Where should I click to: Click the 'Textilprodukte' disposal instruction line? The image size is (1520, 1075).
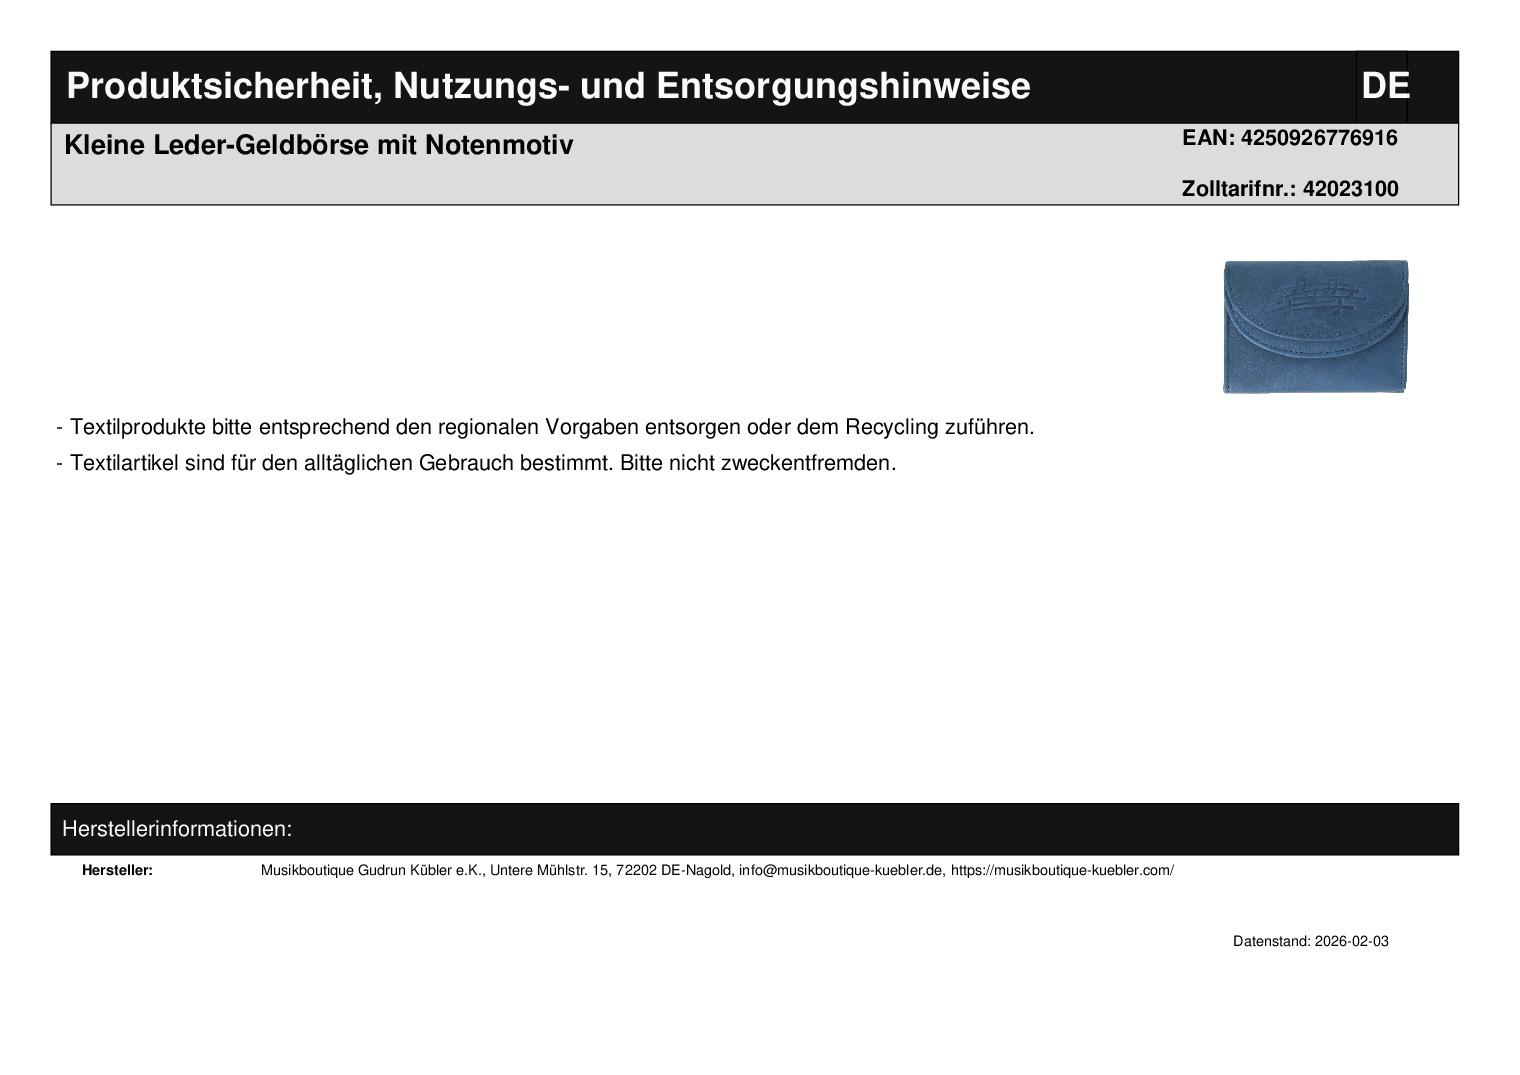545,427
